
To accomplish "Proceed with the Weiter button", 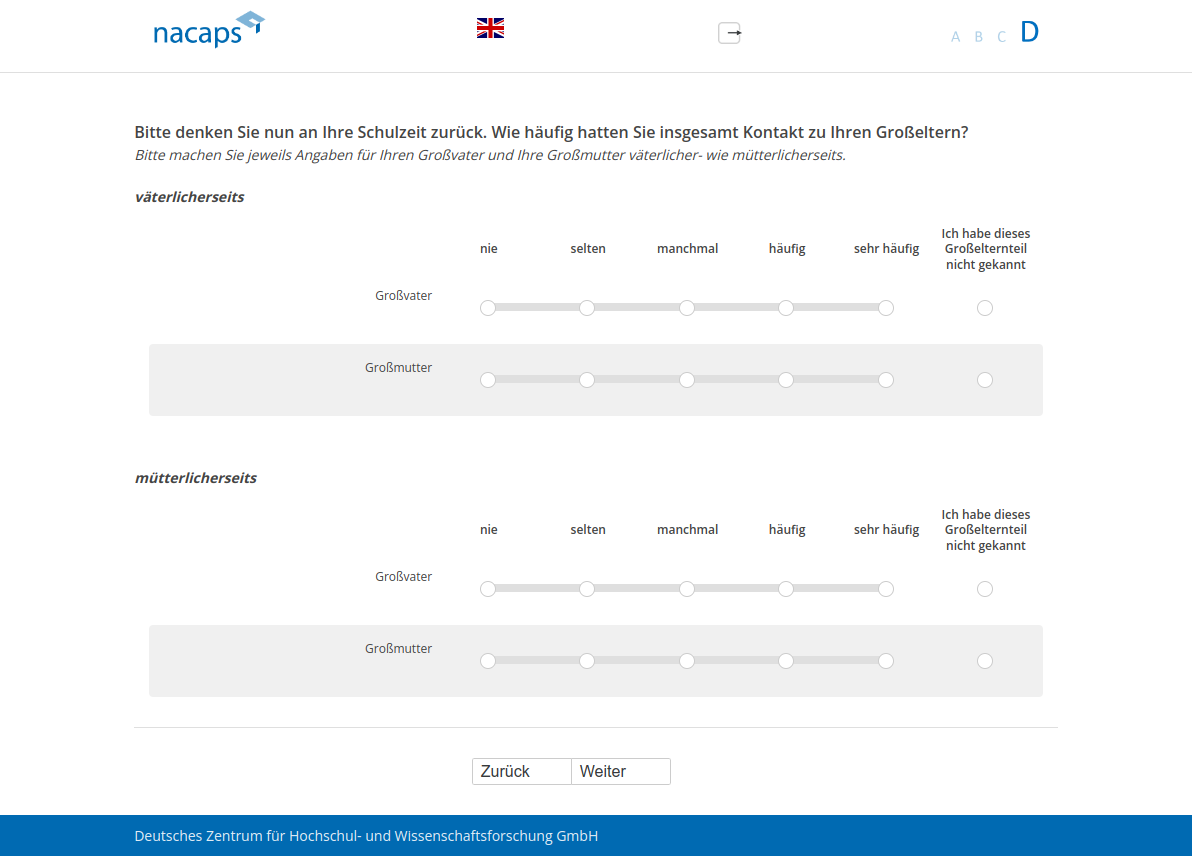I will coord(620,771).
